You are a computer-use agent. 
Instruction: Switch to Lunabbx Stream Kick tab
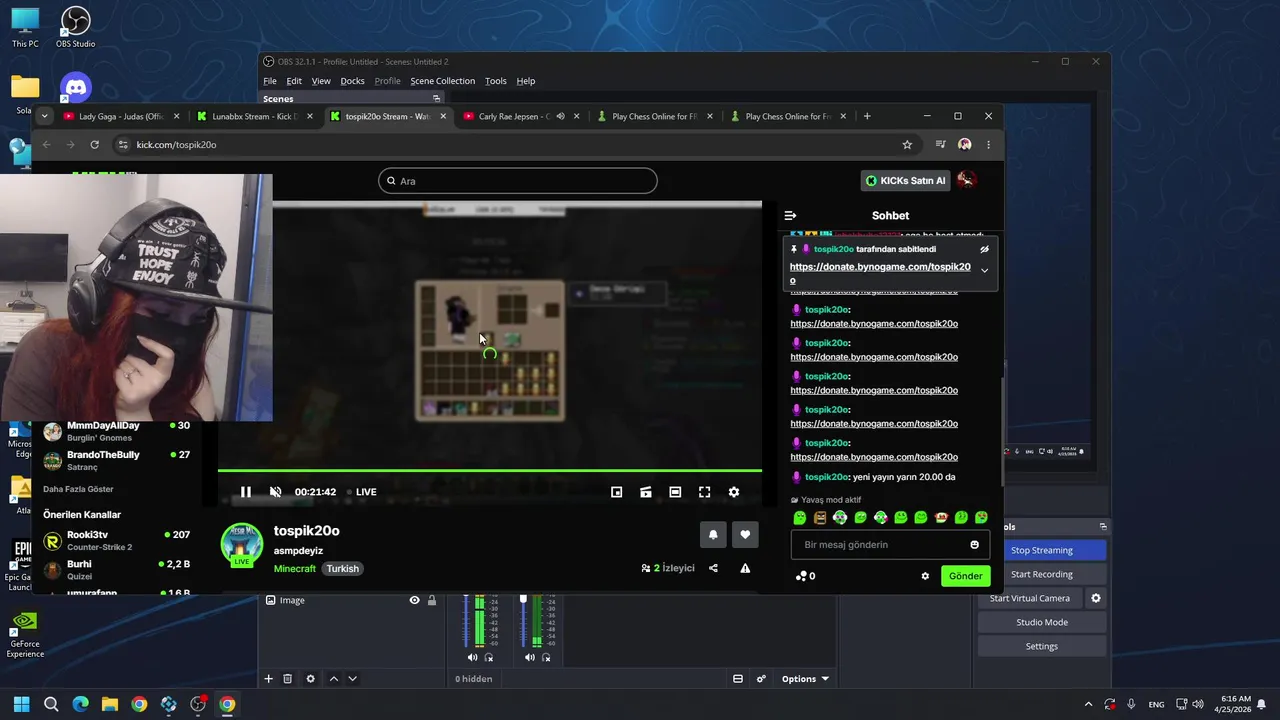[253, 116]
